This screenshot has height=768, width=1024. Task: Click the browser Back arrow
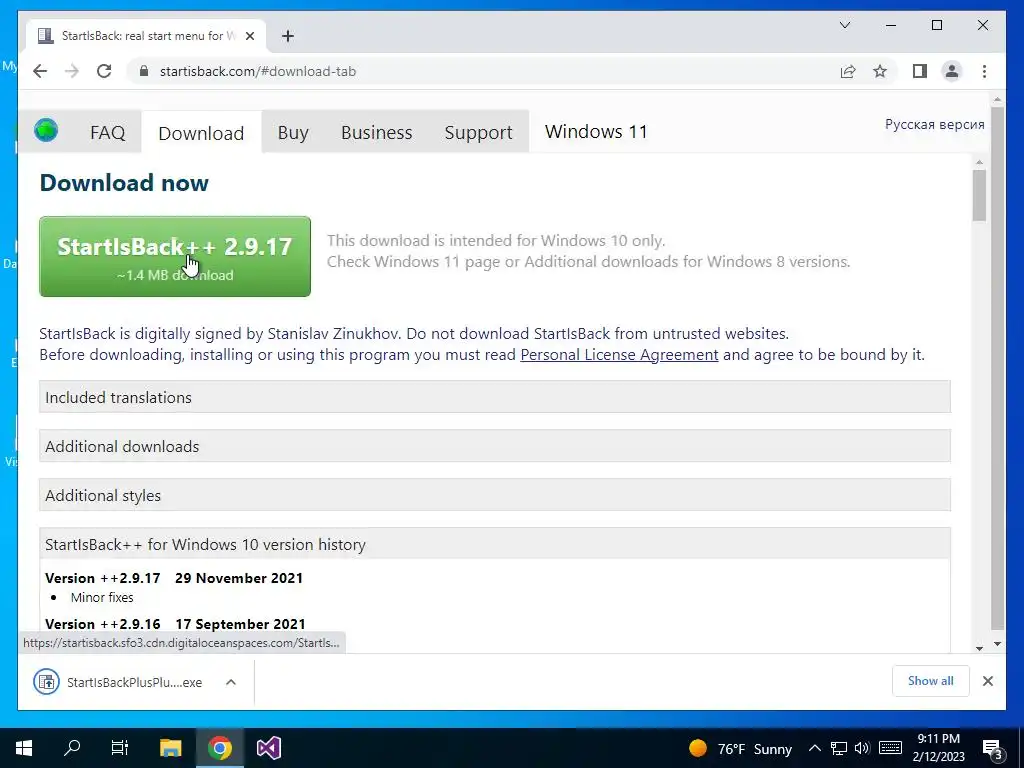[40, 71]
